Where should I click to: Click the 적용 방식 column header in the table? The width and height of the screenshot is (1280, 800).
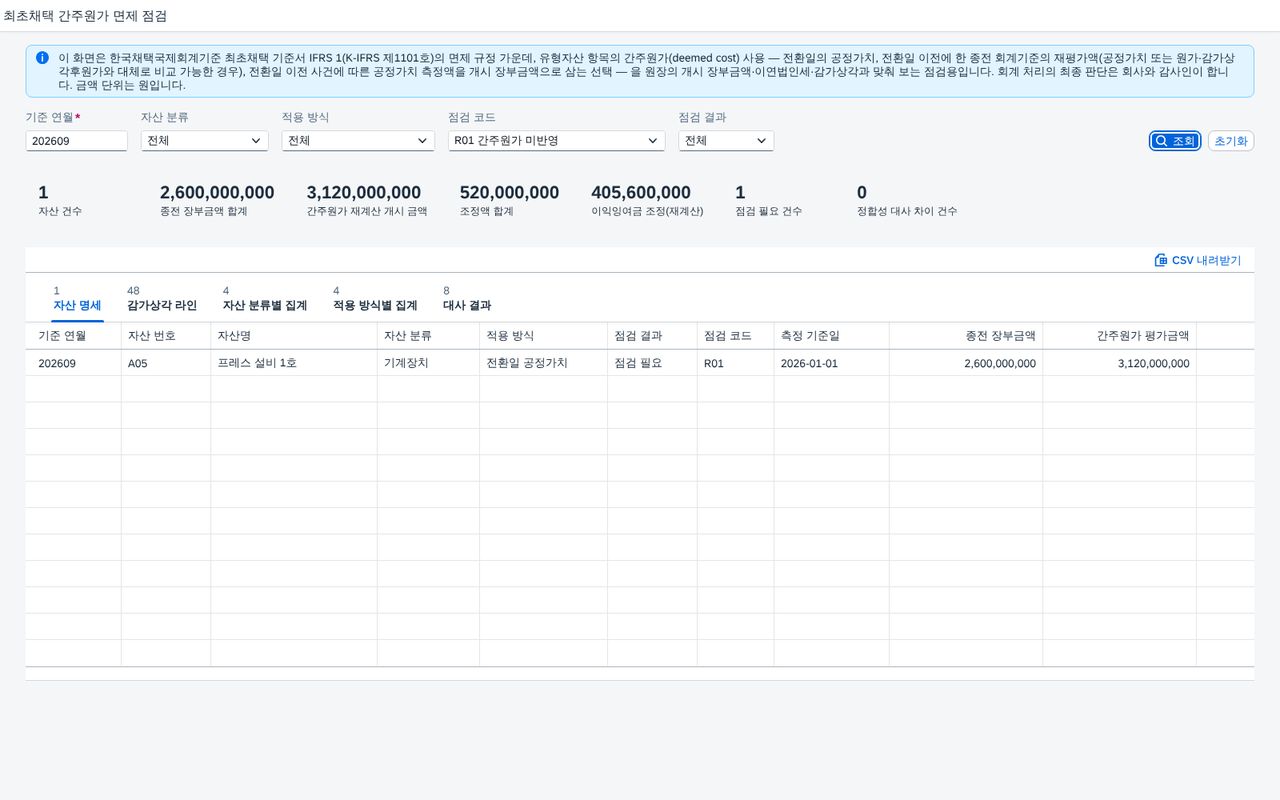pos(544,336)
